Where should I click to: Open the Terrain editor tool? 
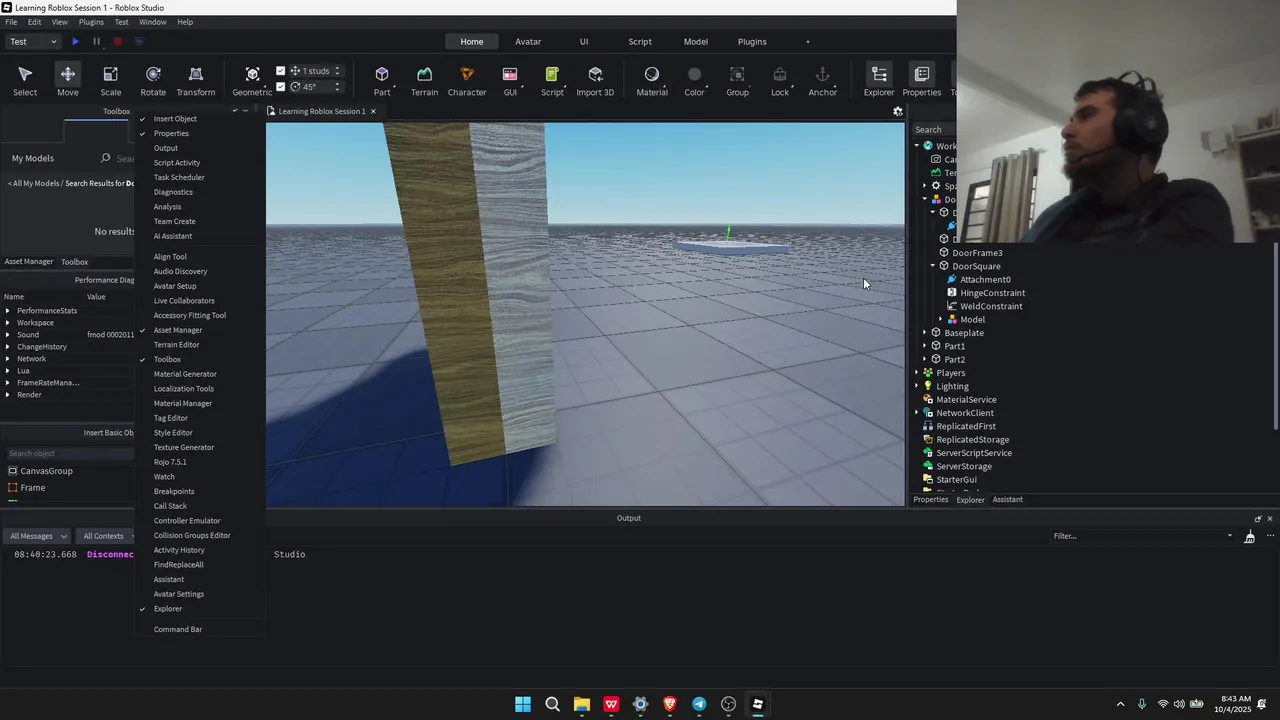tap(424, 81)
